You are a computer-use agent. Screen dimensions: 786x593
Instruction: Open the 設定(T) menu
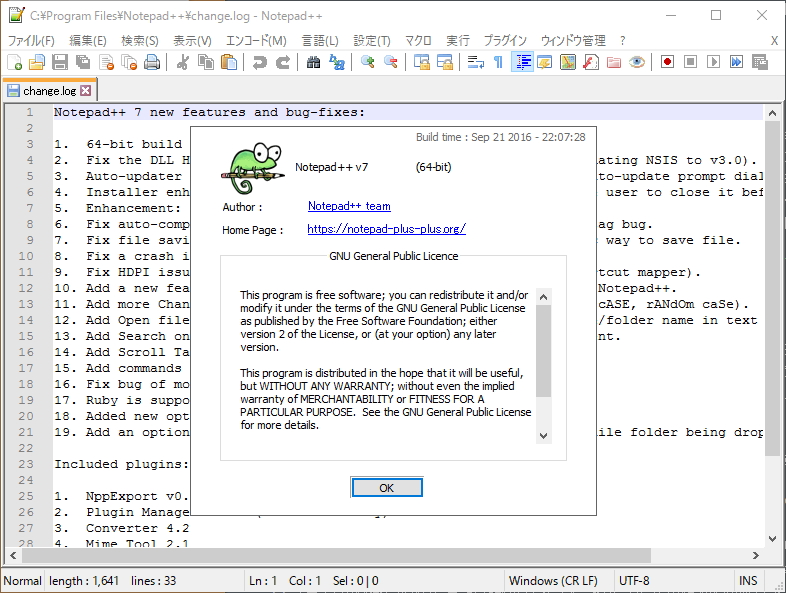372,41
